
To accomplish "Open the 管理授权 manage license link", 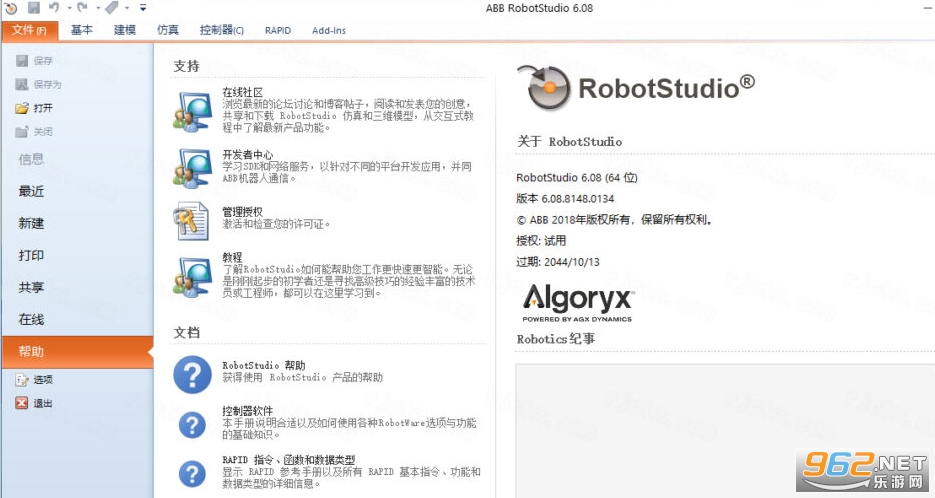I will pos(243,212).
